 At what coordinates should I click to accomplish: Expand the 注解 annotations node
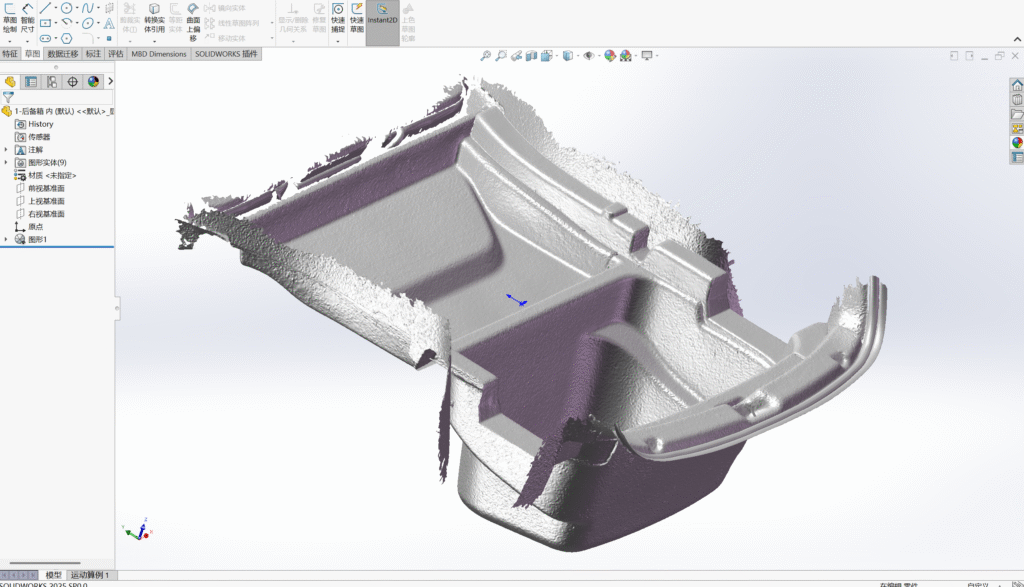pos(6,149)
